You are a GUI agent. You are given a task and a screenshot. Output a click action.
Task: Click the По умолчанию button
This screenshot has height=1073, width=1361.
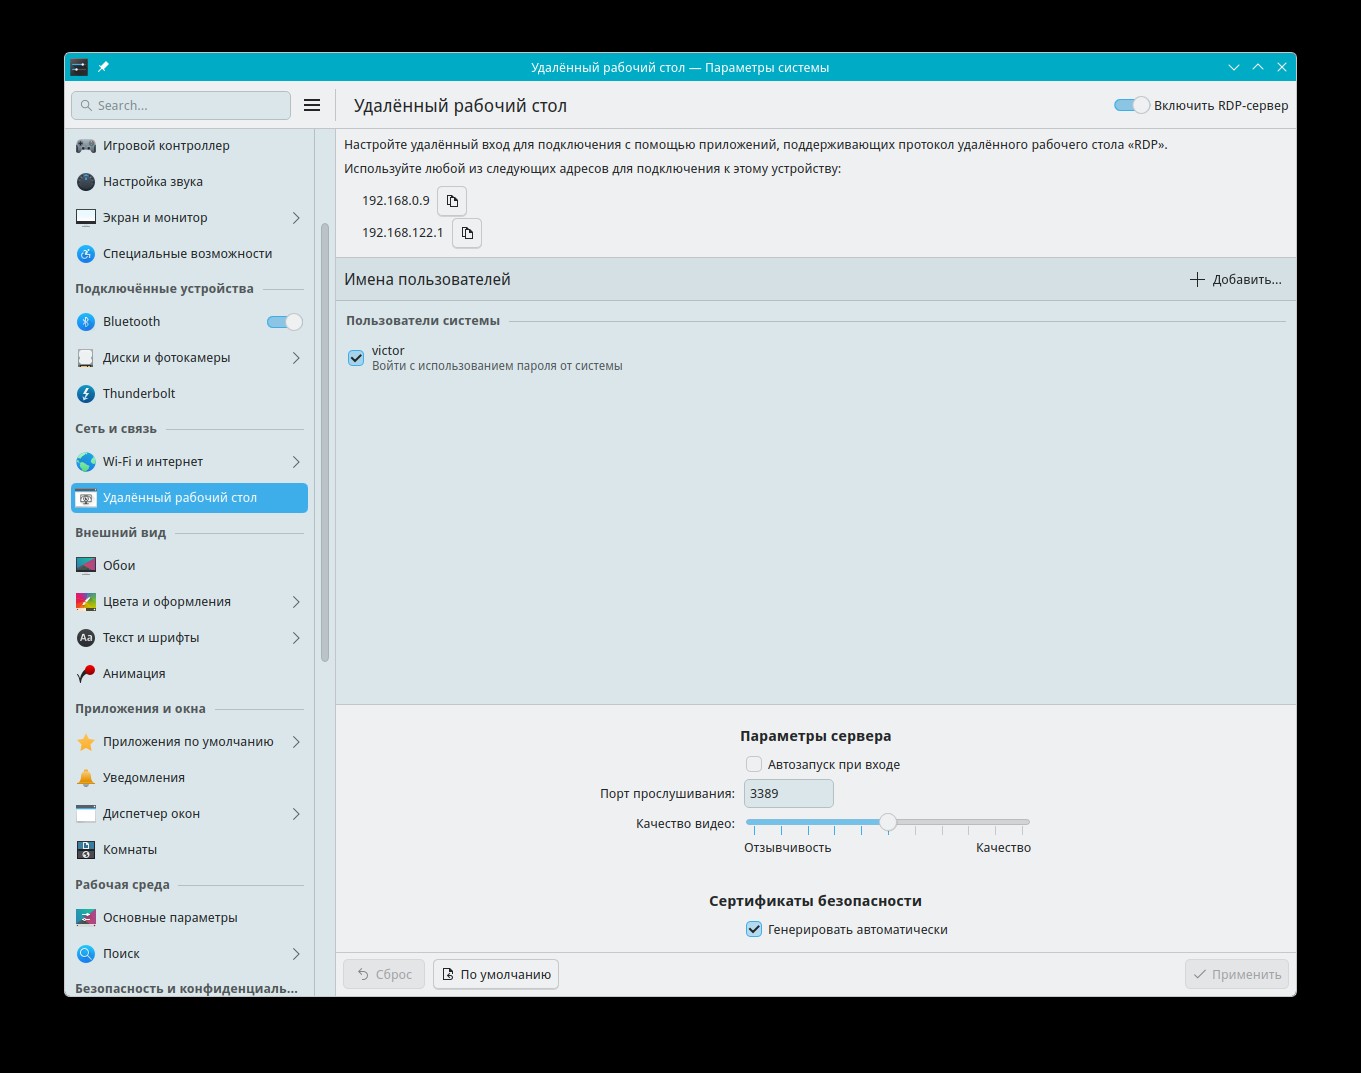pyautogui.click(x=496, y=974)
